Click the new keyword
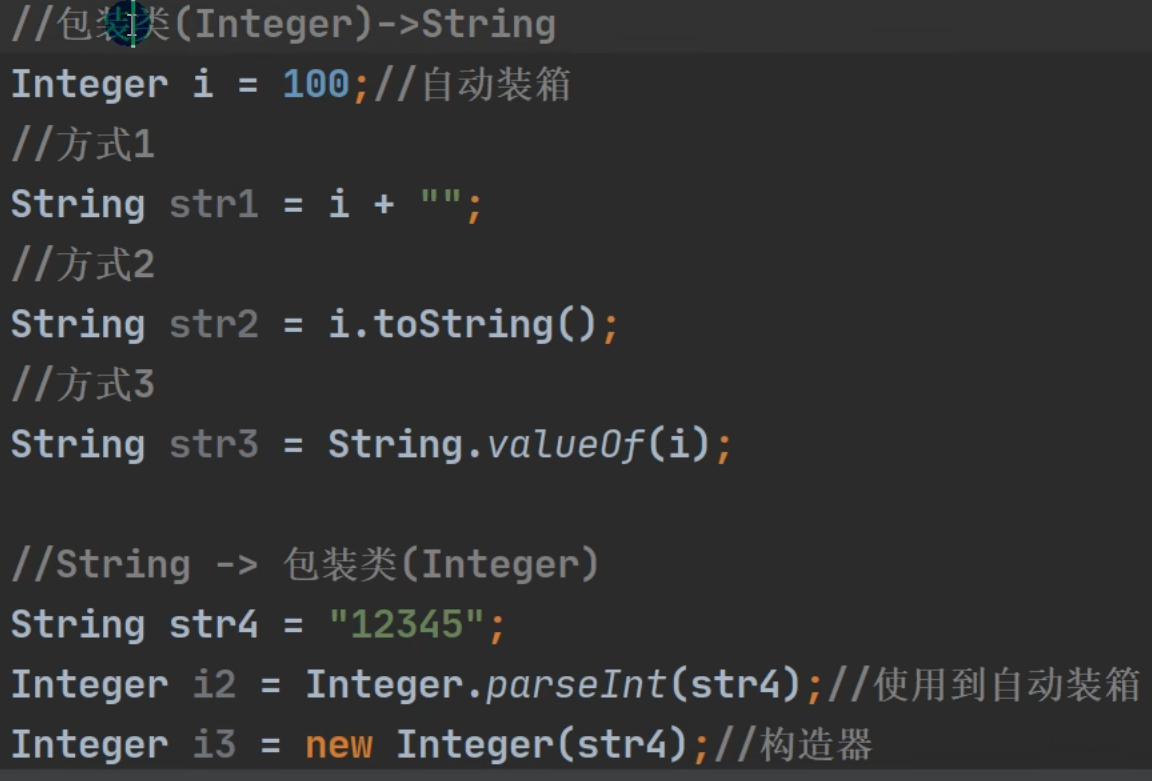Viewport: 1152px width, 781px height. 339,745
